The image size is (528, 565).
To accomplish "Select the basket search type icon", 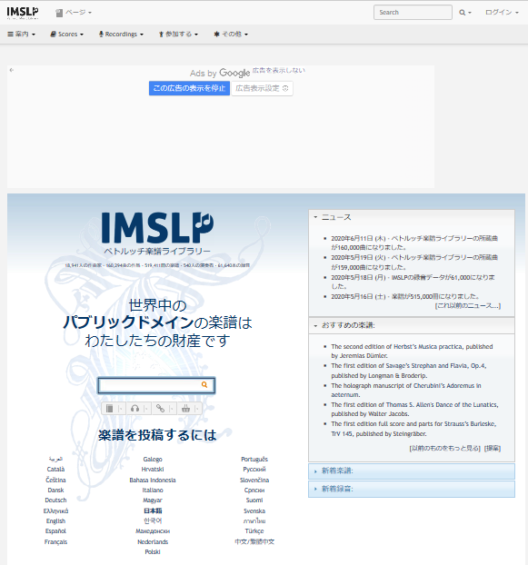I will tap(186, 409).
